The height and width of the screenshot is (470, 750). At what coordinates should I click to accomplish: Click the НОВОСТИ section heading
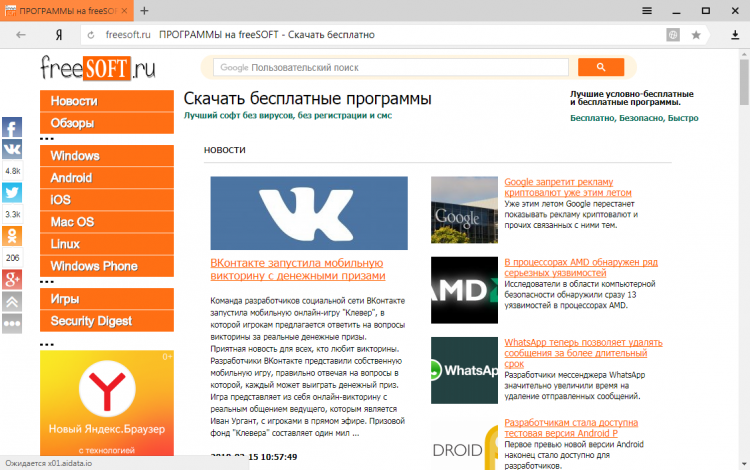click(x=225, y=150)
